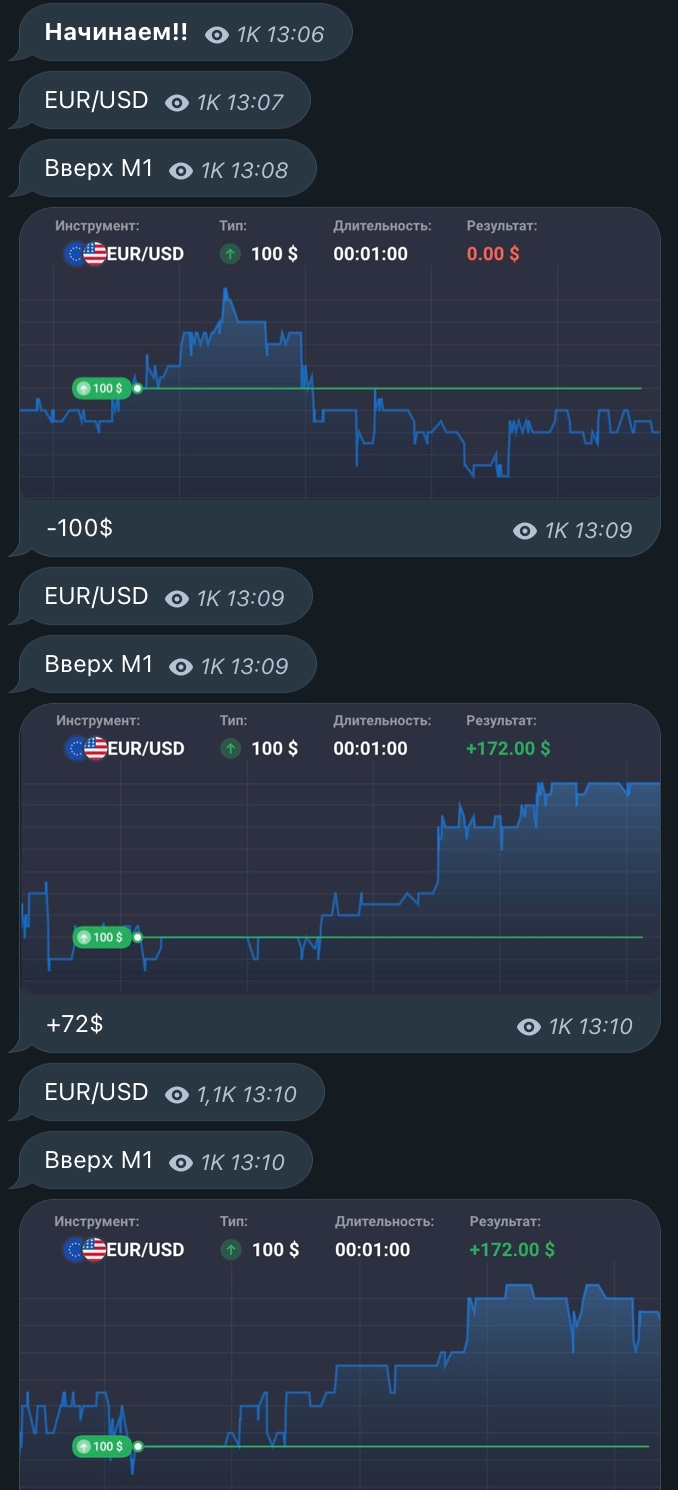Select the Вверх M1 message sent at 13:08
The image size is (678, 1490).
click(99, 169)
